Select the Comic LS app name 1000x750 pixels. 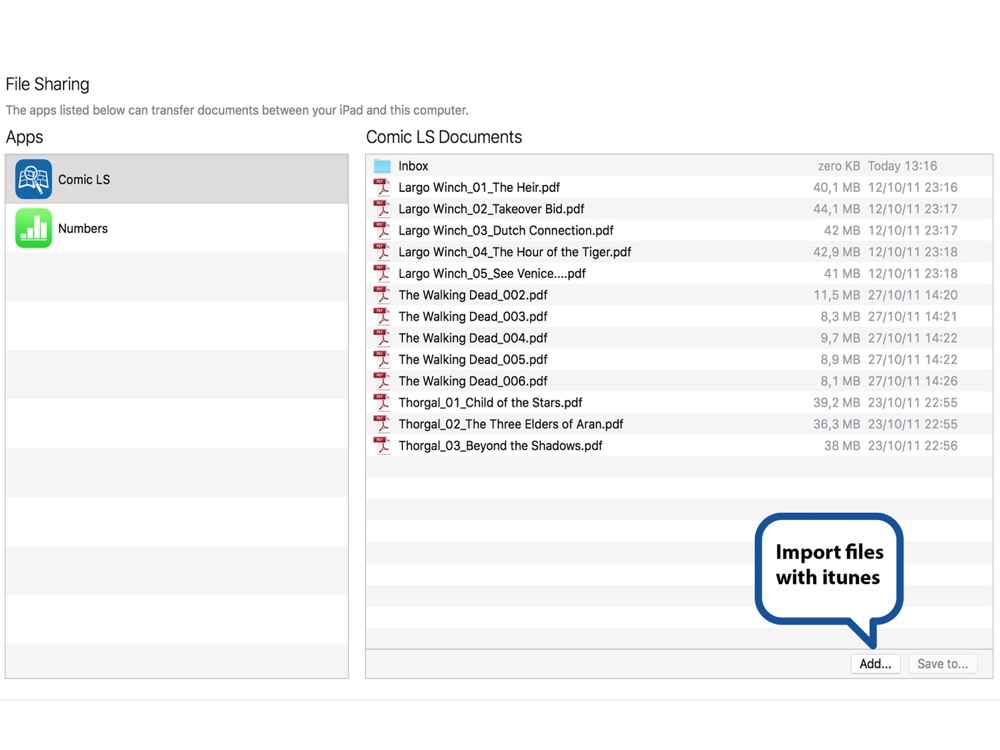tap(84, 180)
